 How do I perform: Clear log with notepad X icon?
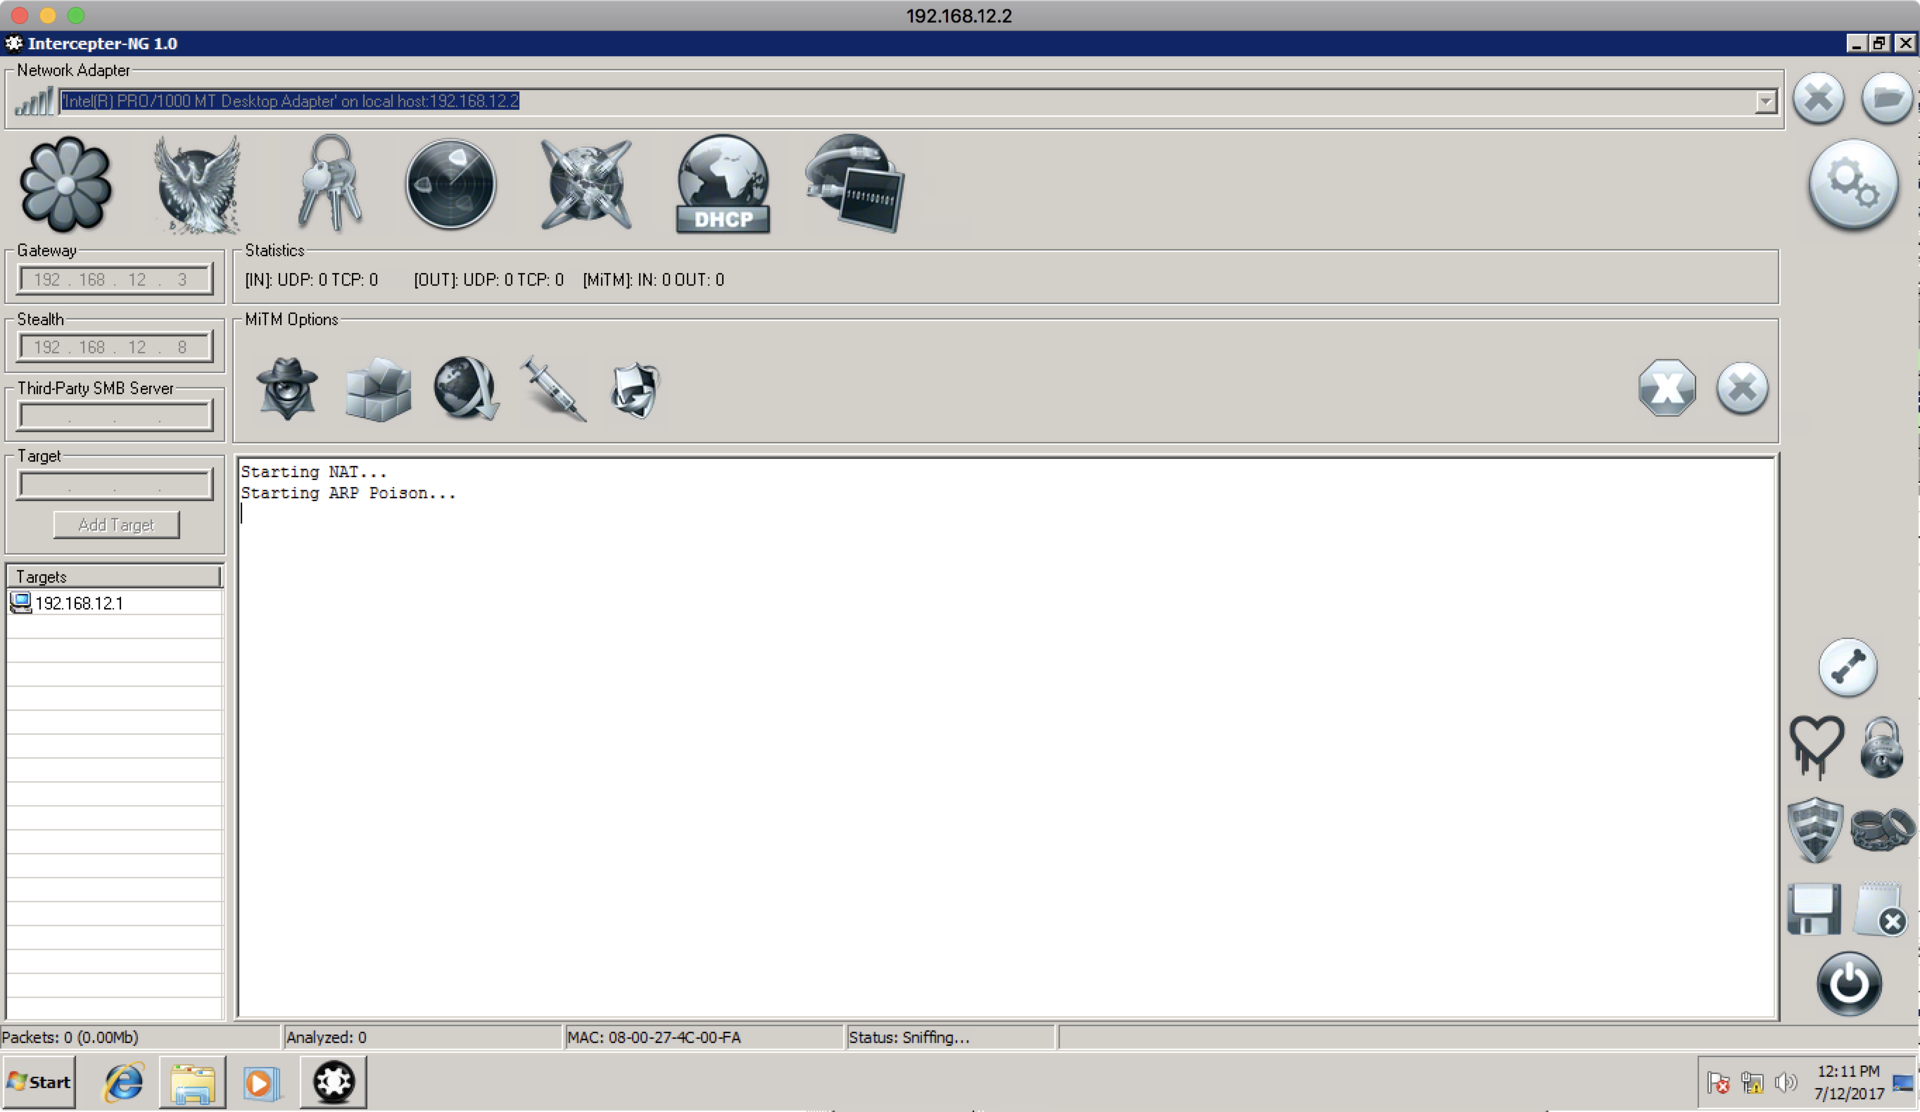[1880, 909]
